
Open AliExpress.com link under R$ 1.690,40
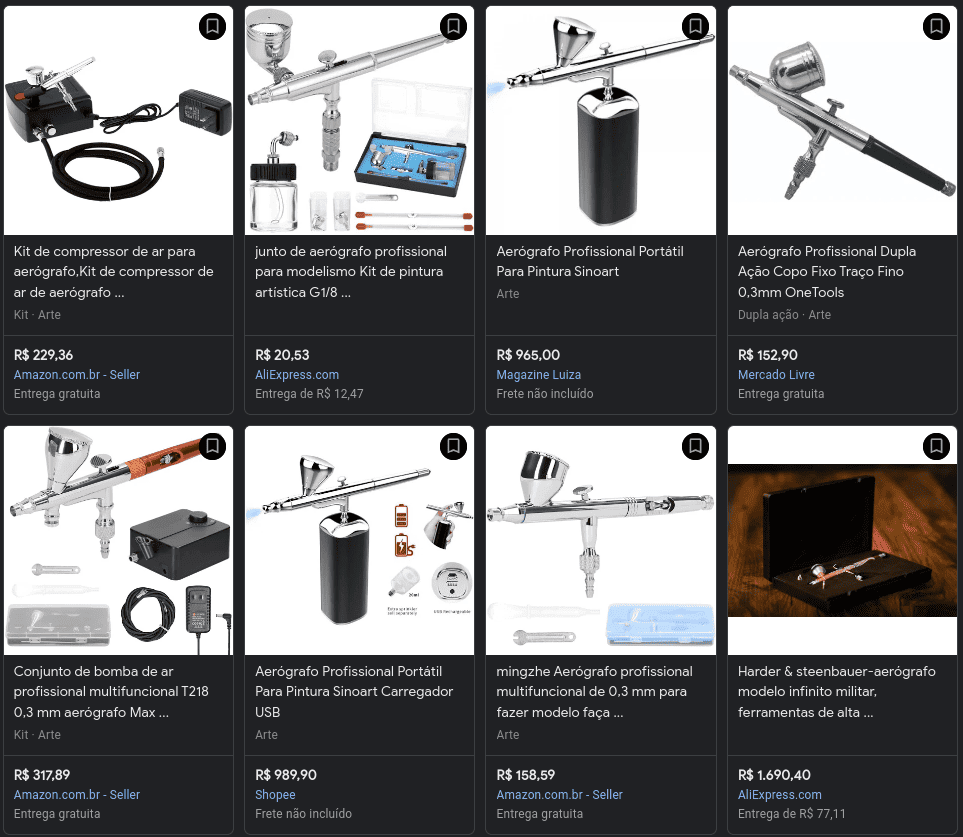[779, 795]
